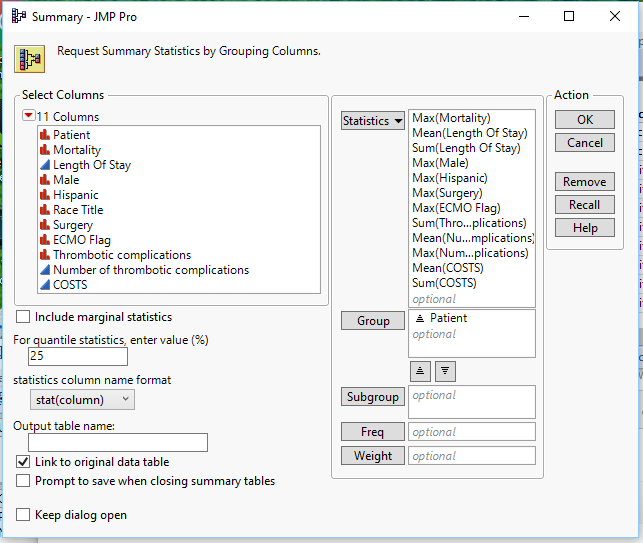Click the quantile value field containing 25
The height and width of the screenshot is (543, 643).
[x=78, y=356]
